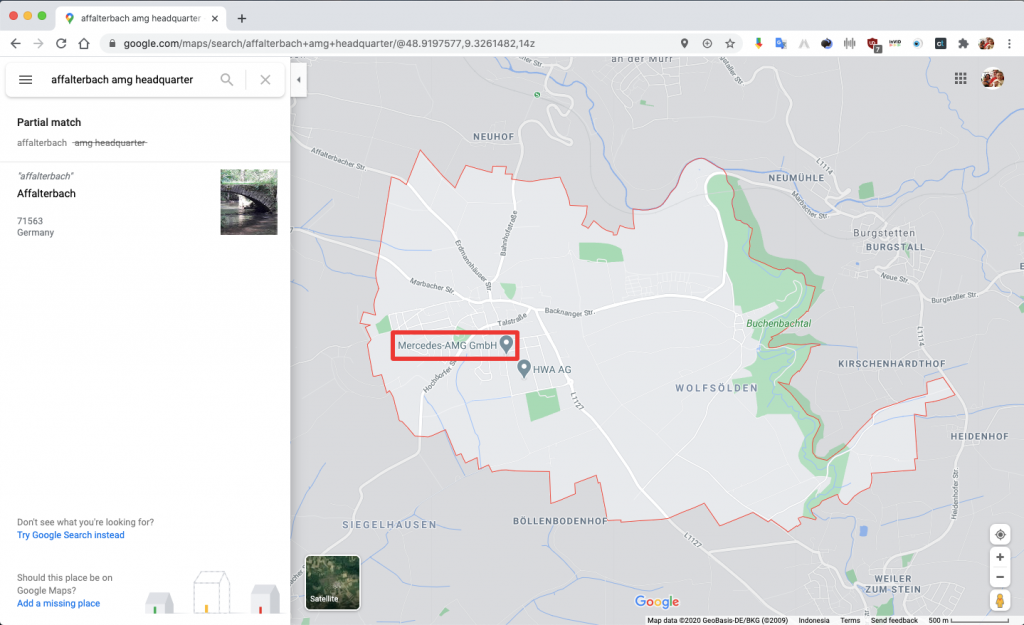Click the Terms link in map footer
This screenshot has width=1024, height=625.
[x=850, y=620]
